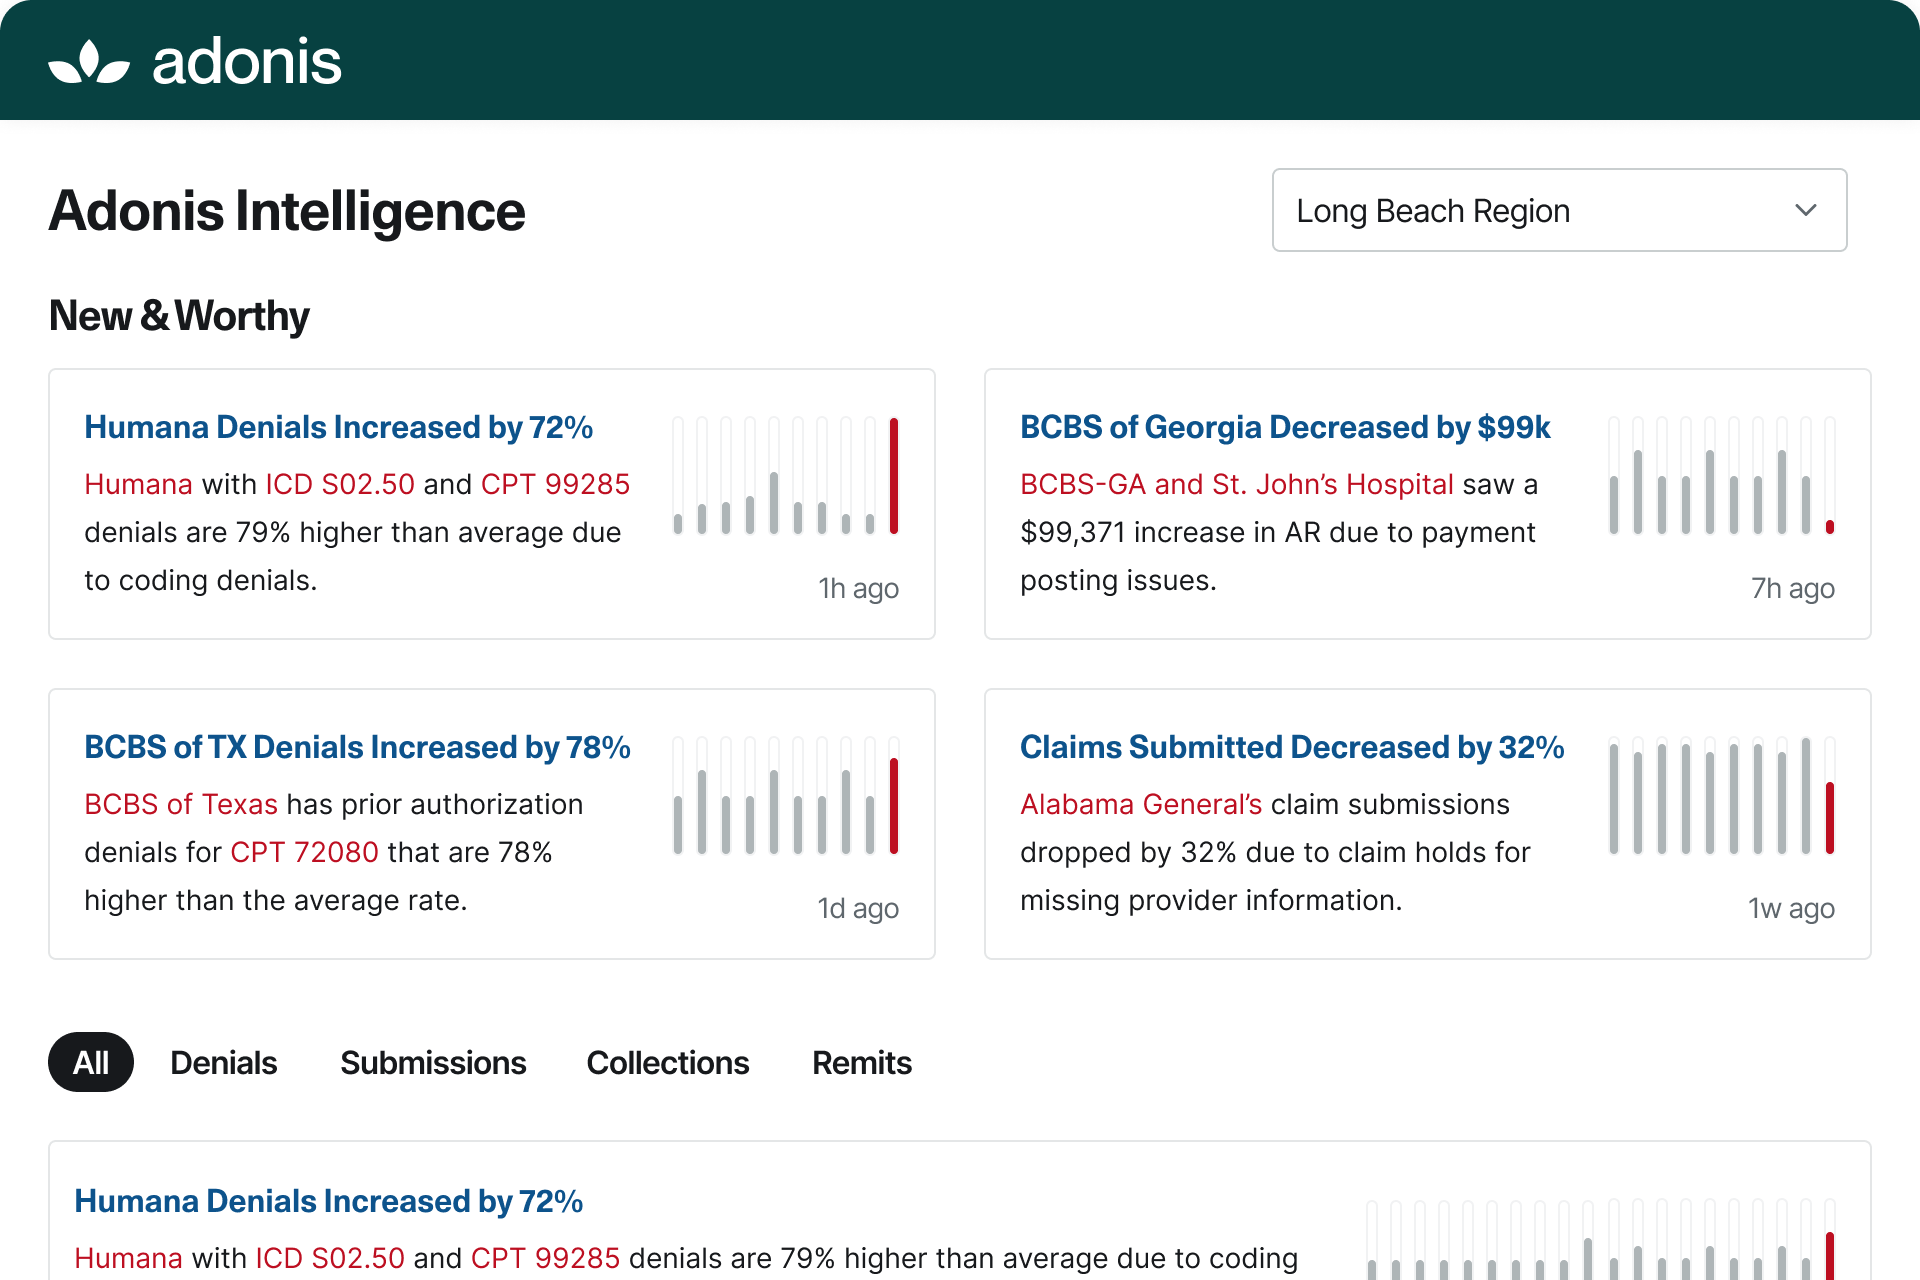Open the list-row Humana Denials Increased by 72% title
Screen dimensions: 1920x1280
pos(329,1201)
